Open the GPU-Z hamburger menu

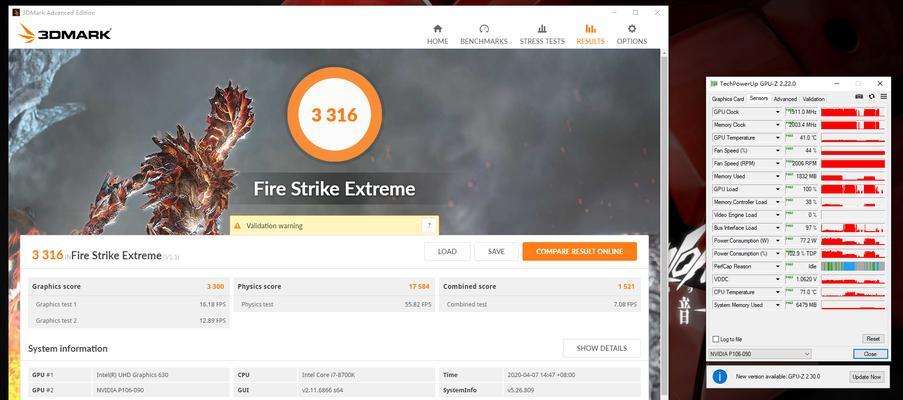tap(884, 97)
